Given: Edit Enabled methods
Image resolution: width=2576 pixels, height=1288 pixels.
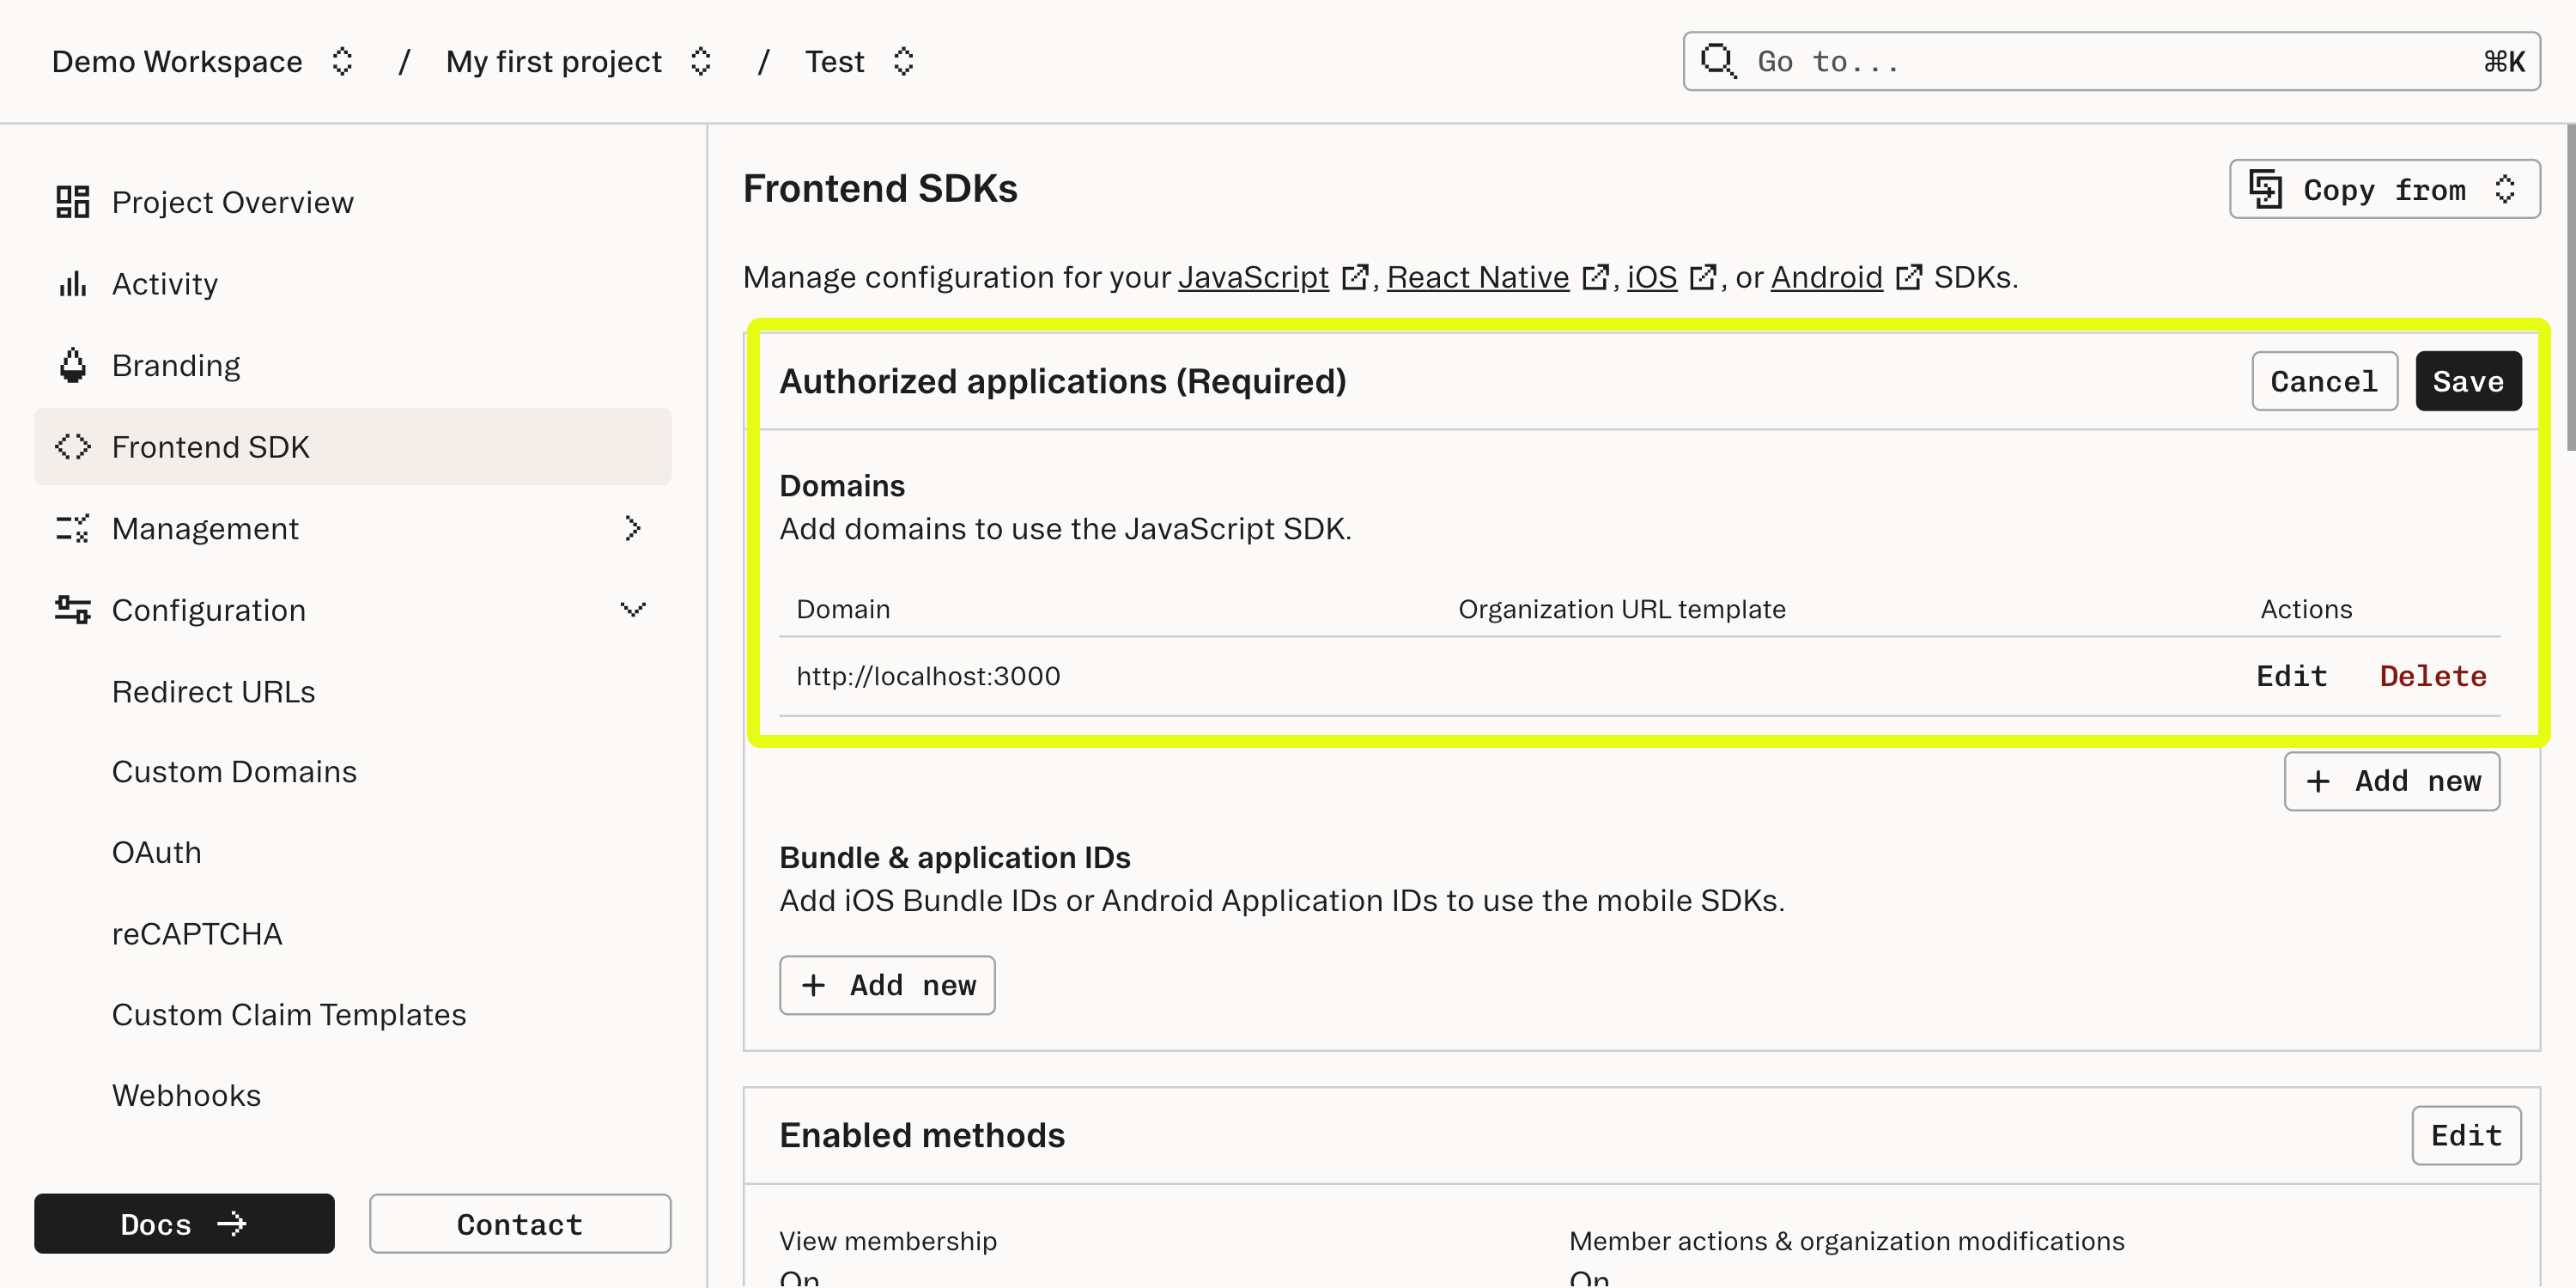Looking at the screenshot, I should 2466,1135.
